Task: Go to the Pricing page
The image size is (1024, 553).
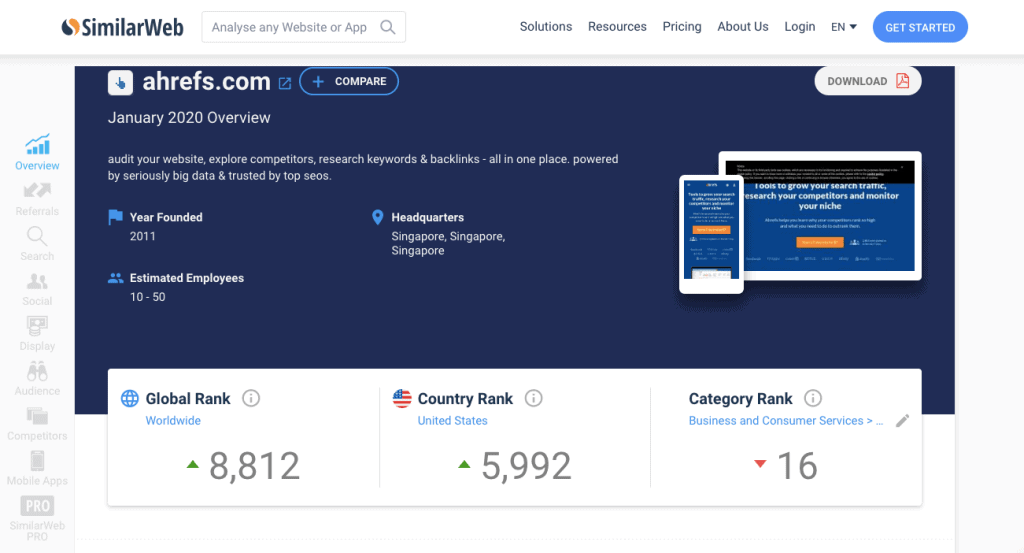Action: point(682,27)
